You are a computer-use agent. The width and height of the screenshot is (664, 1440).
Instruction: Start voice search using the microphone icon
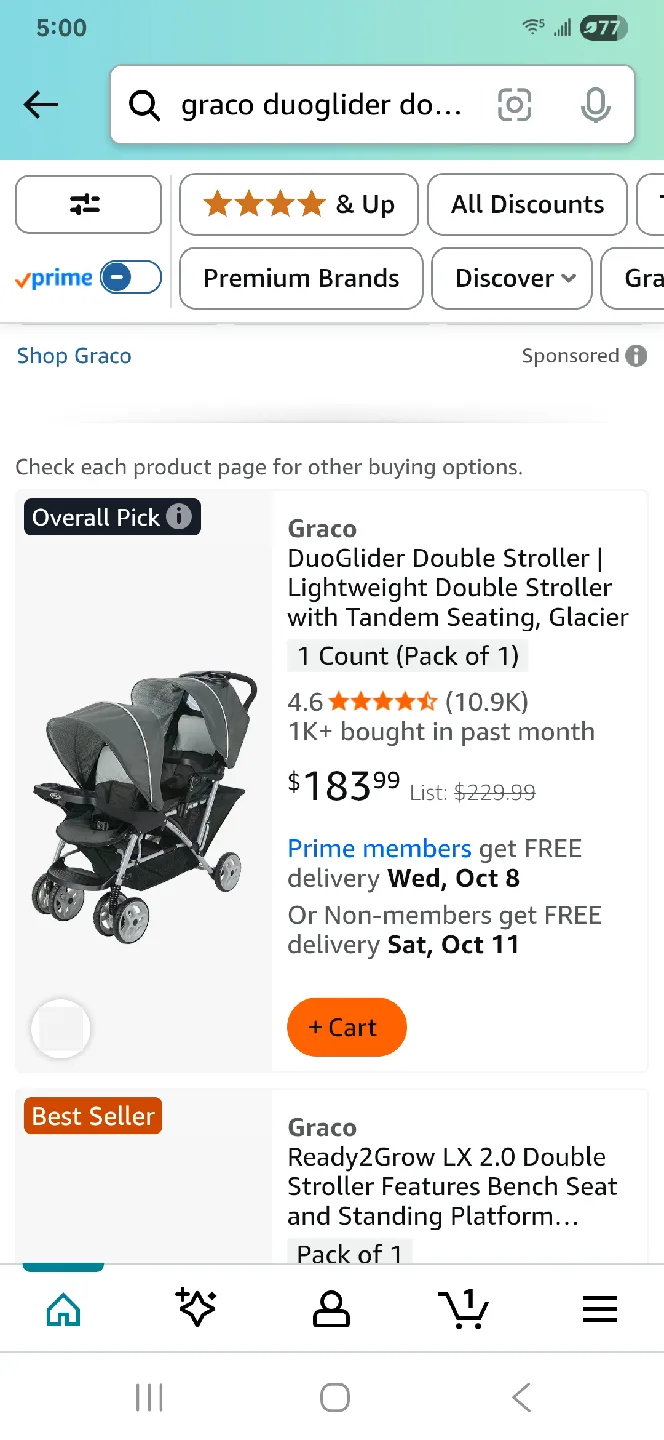point(595,104)
